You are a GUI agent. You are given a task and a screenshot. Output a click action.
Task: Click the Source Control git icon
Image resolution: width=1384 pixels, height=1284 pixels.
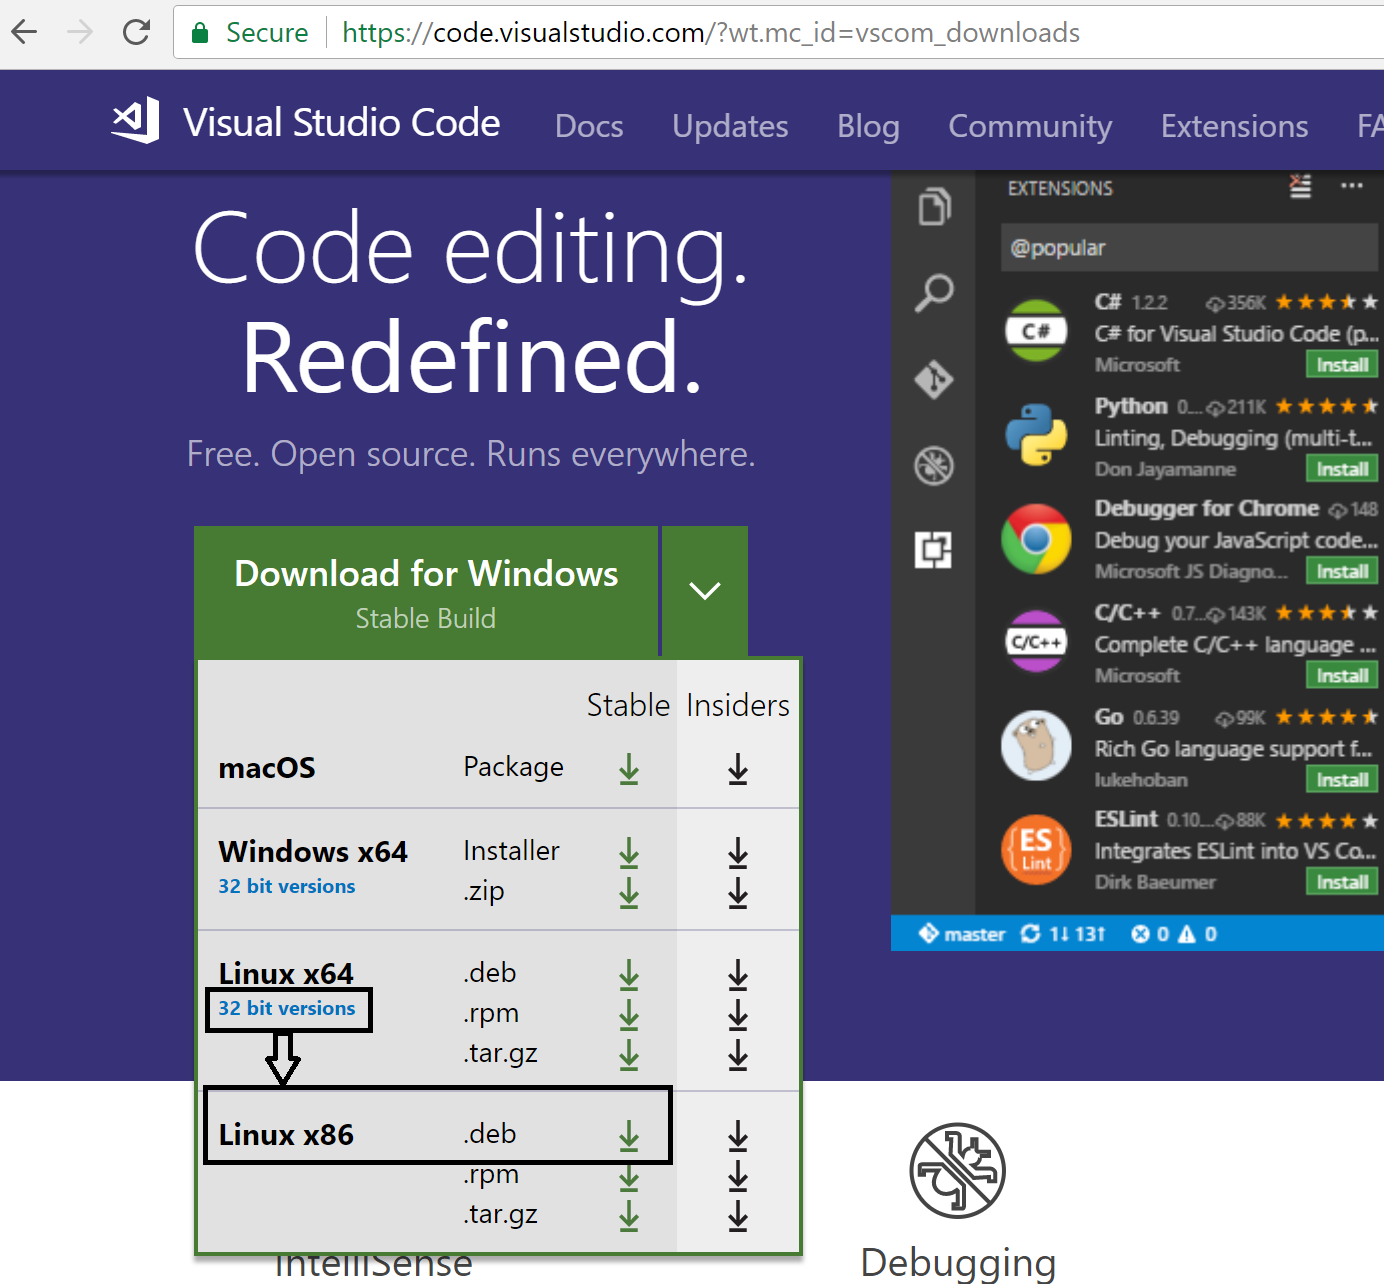click(934, 379)
